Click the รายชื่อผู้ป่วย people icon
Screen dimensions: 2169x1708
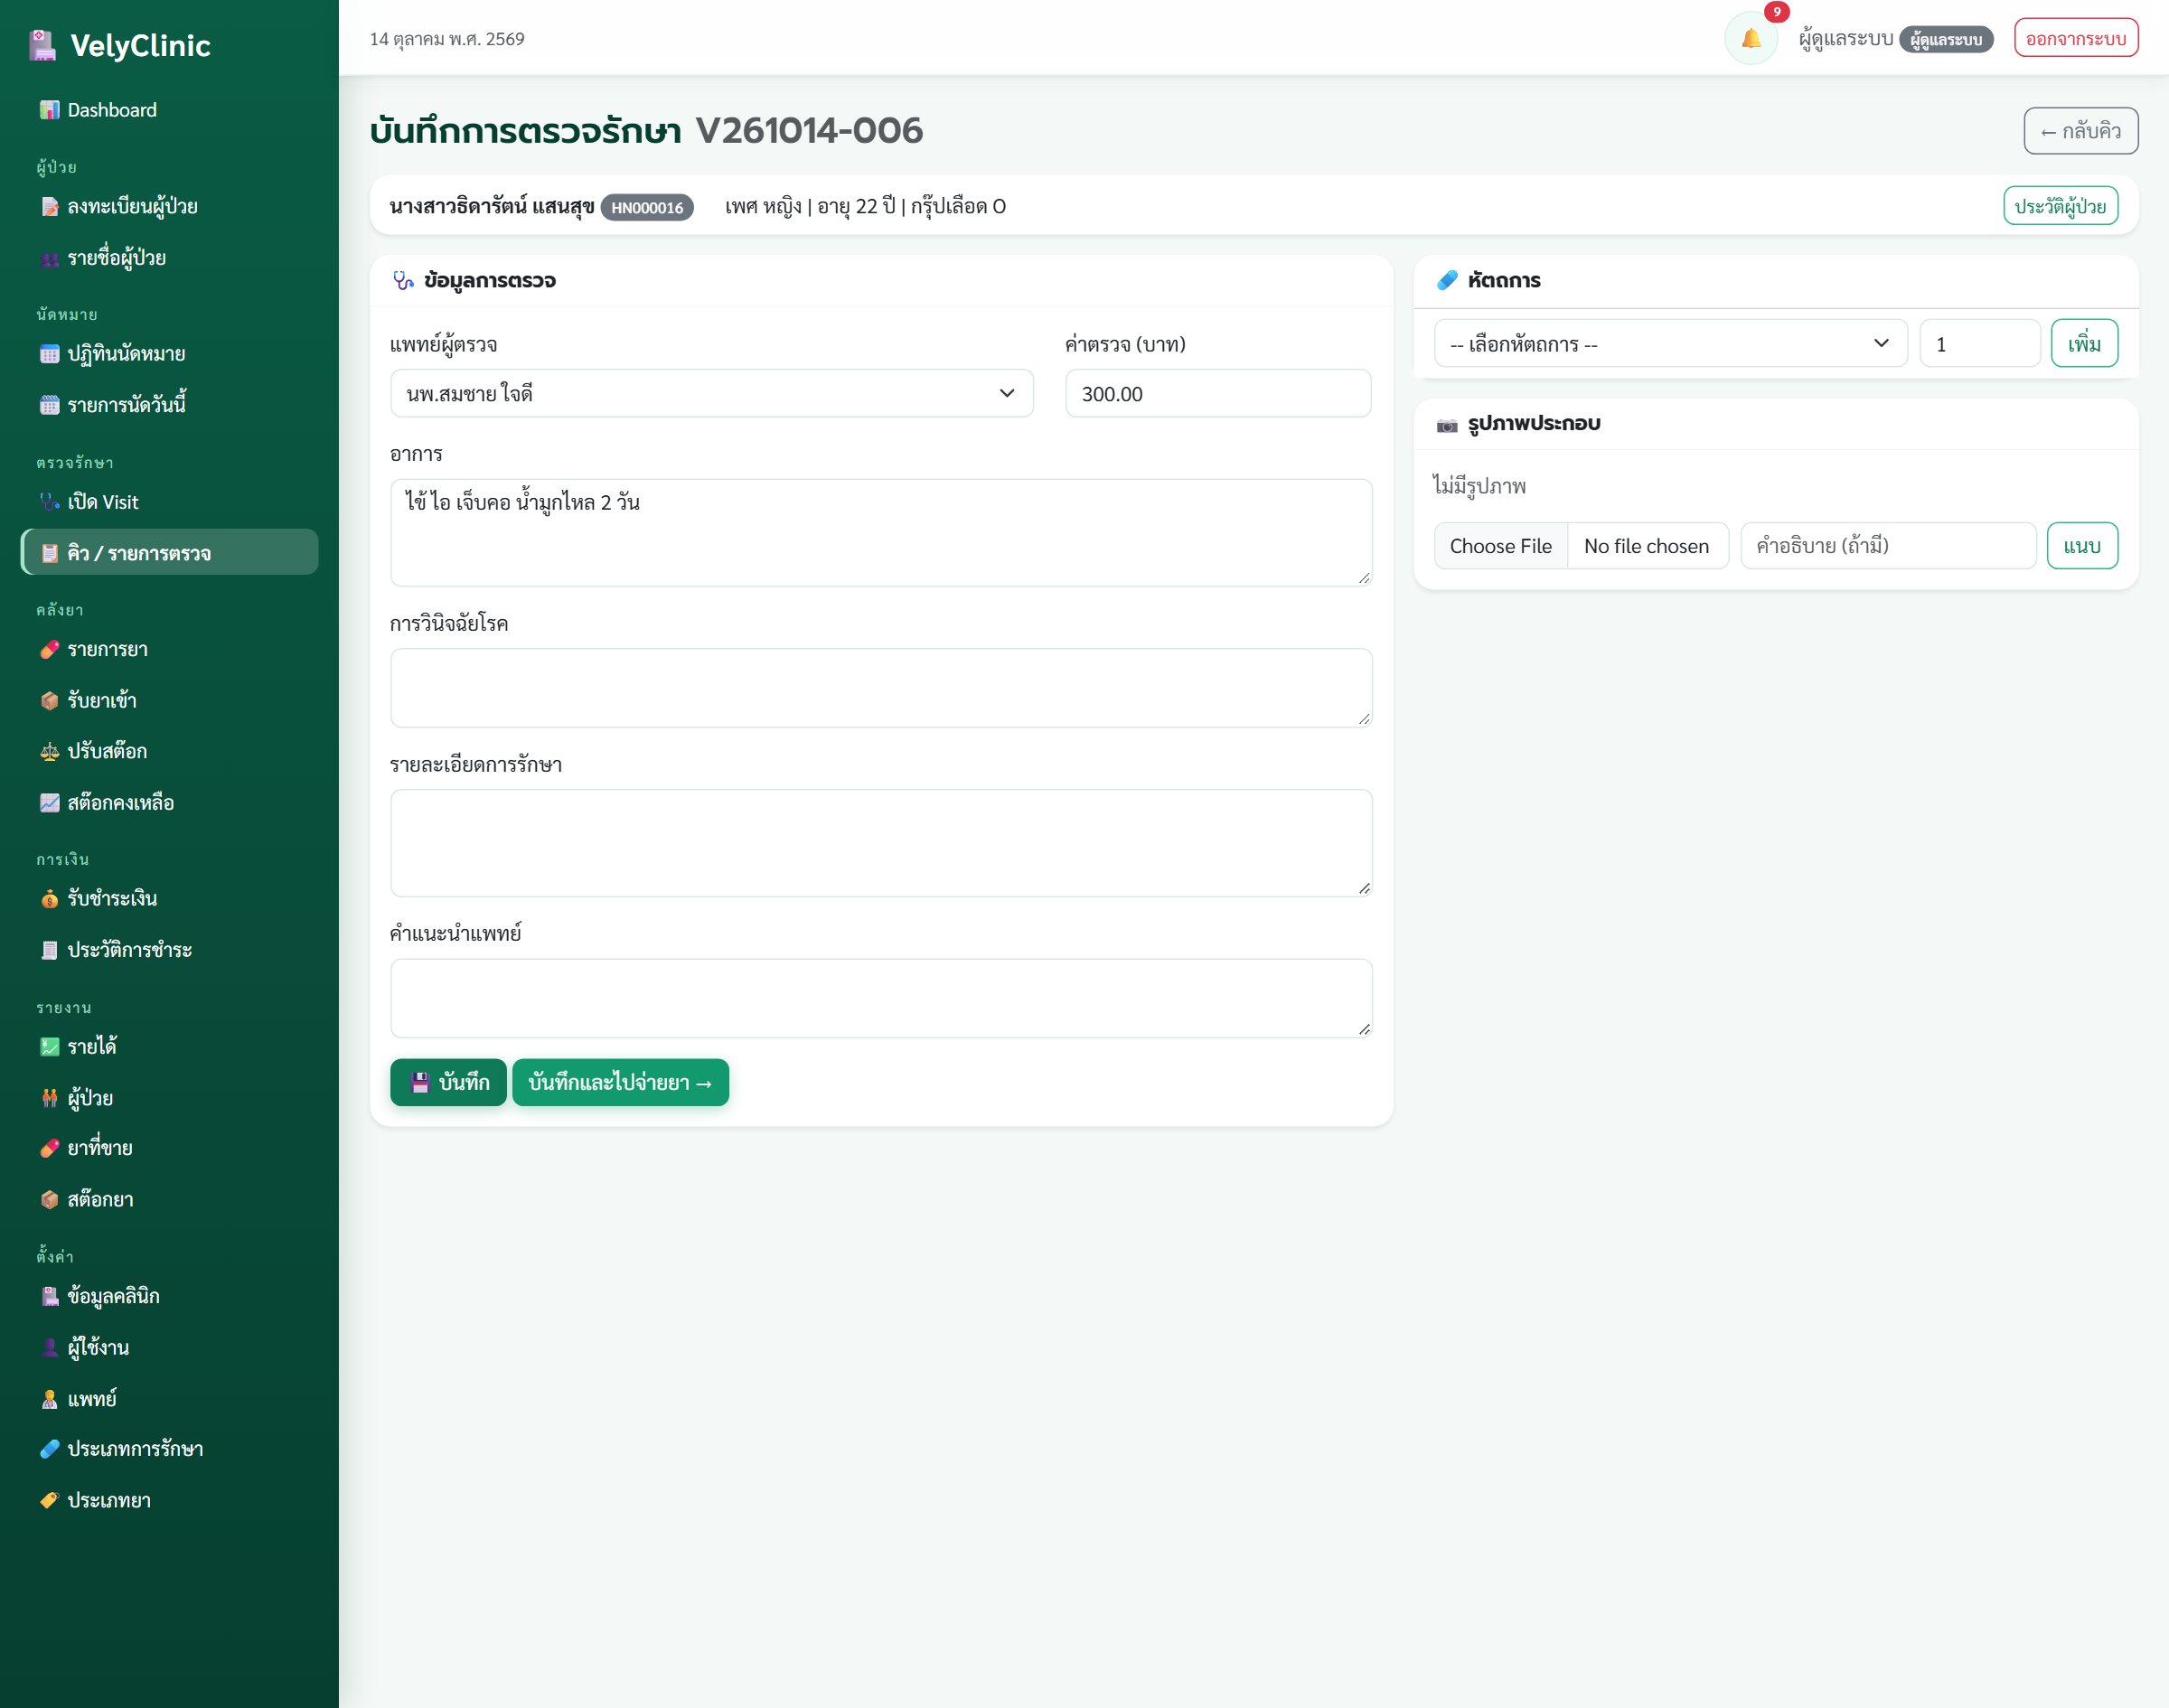pos(49,258)
